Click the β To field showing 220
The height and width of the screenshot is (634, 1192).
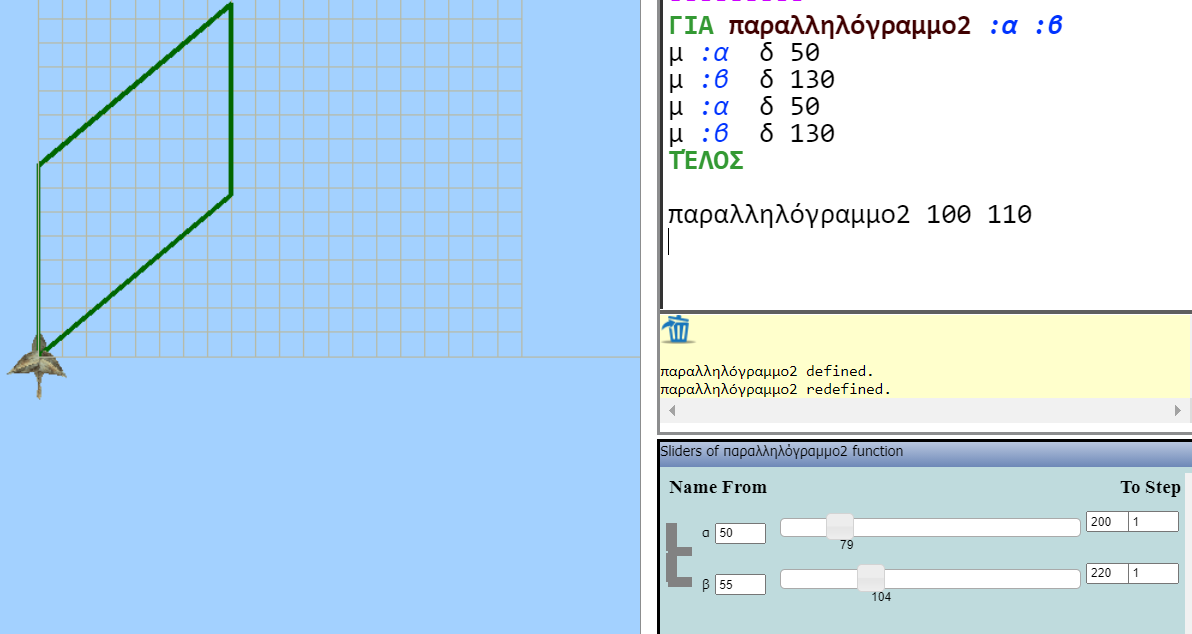(1106, 574)
